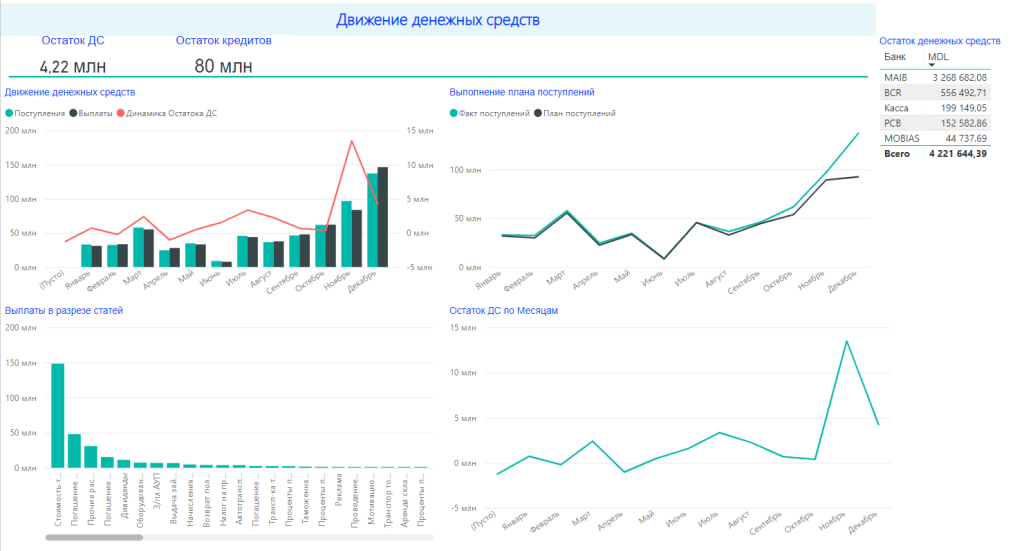Click the Движение денежных средств title banner

[439, 20]
